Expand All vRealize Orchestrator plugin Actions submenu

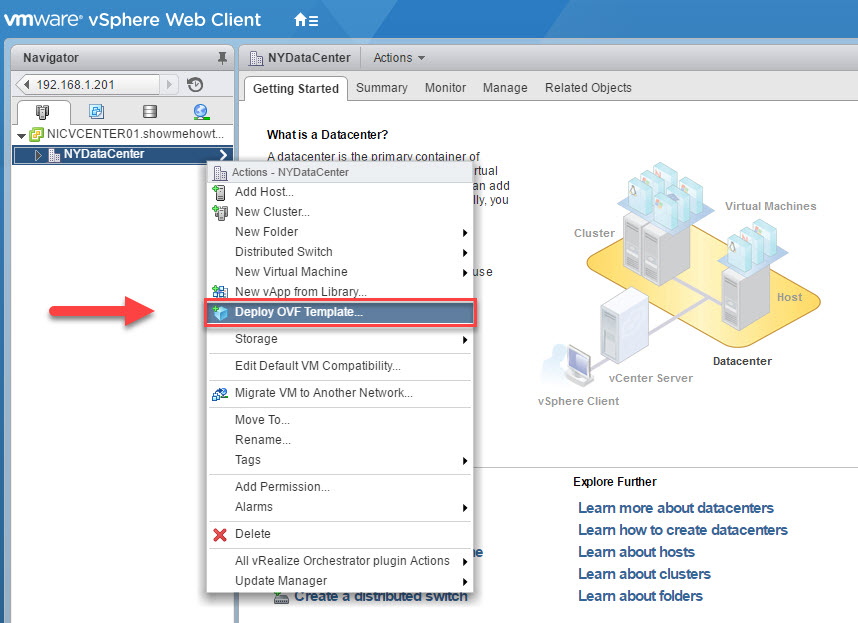465,562
